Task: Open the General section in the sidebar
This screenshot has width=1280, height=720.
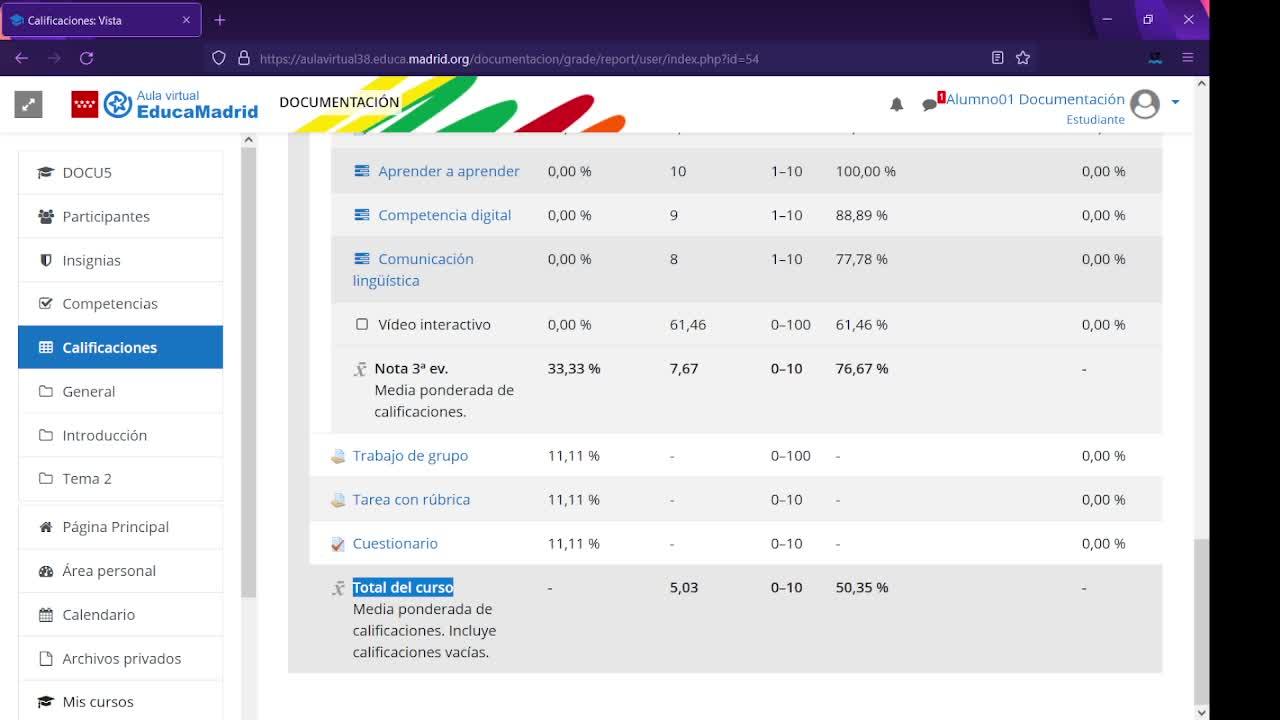Action: (x=120, y=391)
